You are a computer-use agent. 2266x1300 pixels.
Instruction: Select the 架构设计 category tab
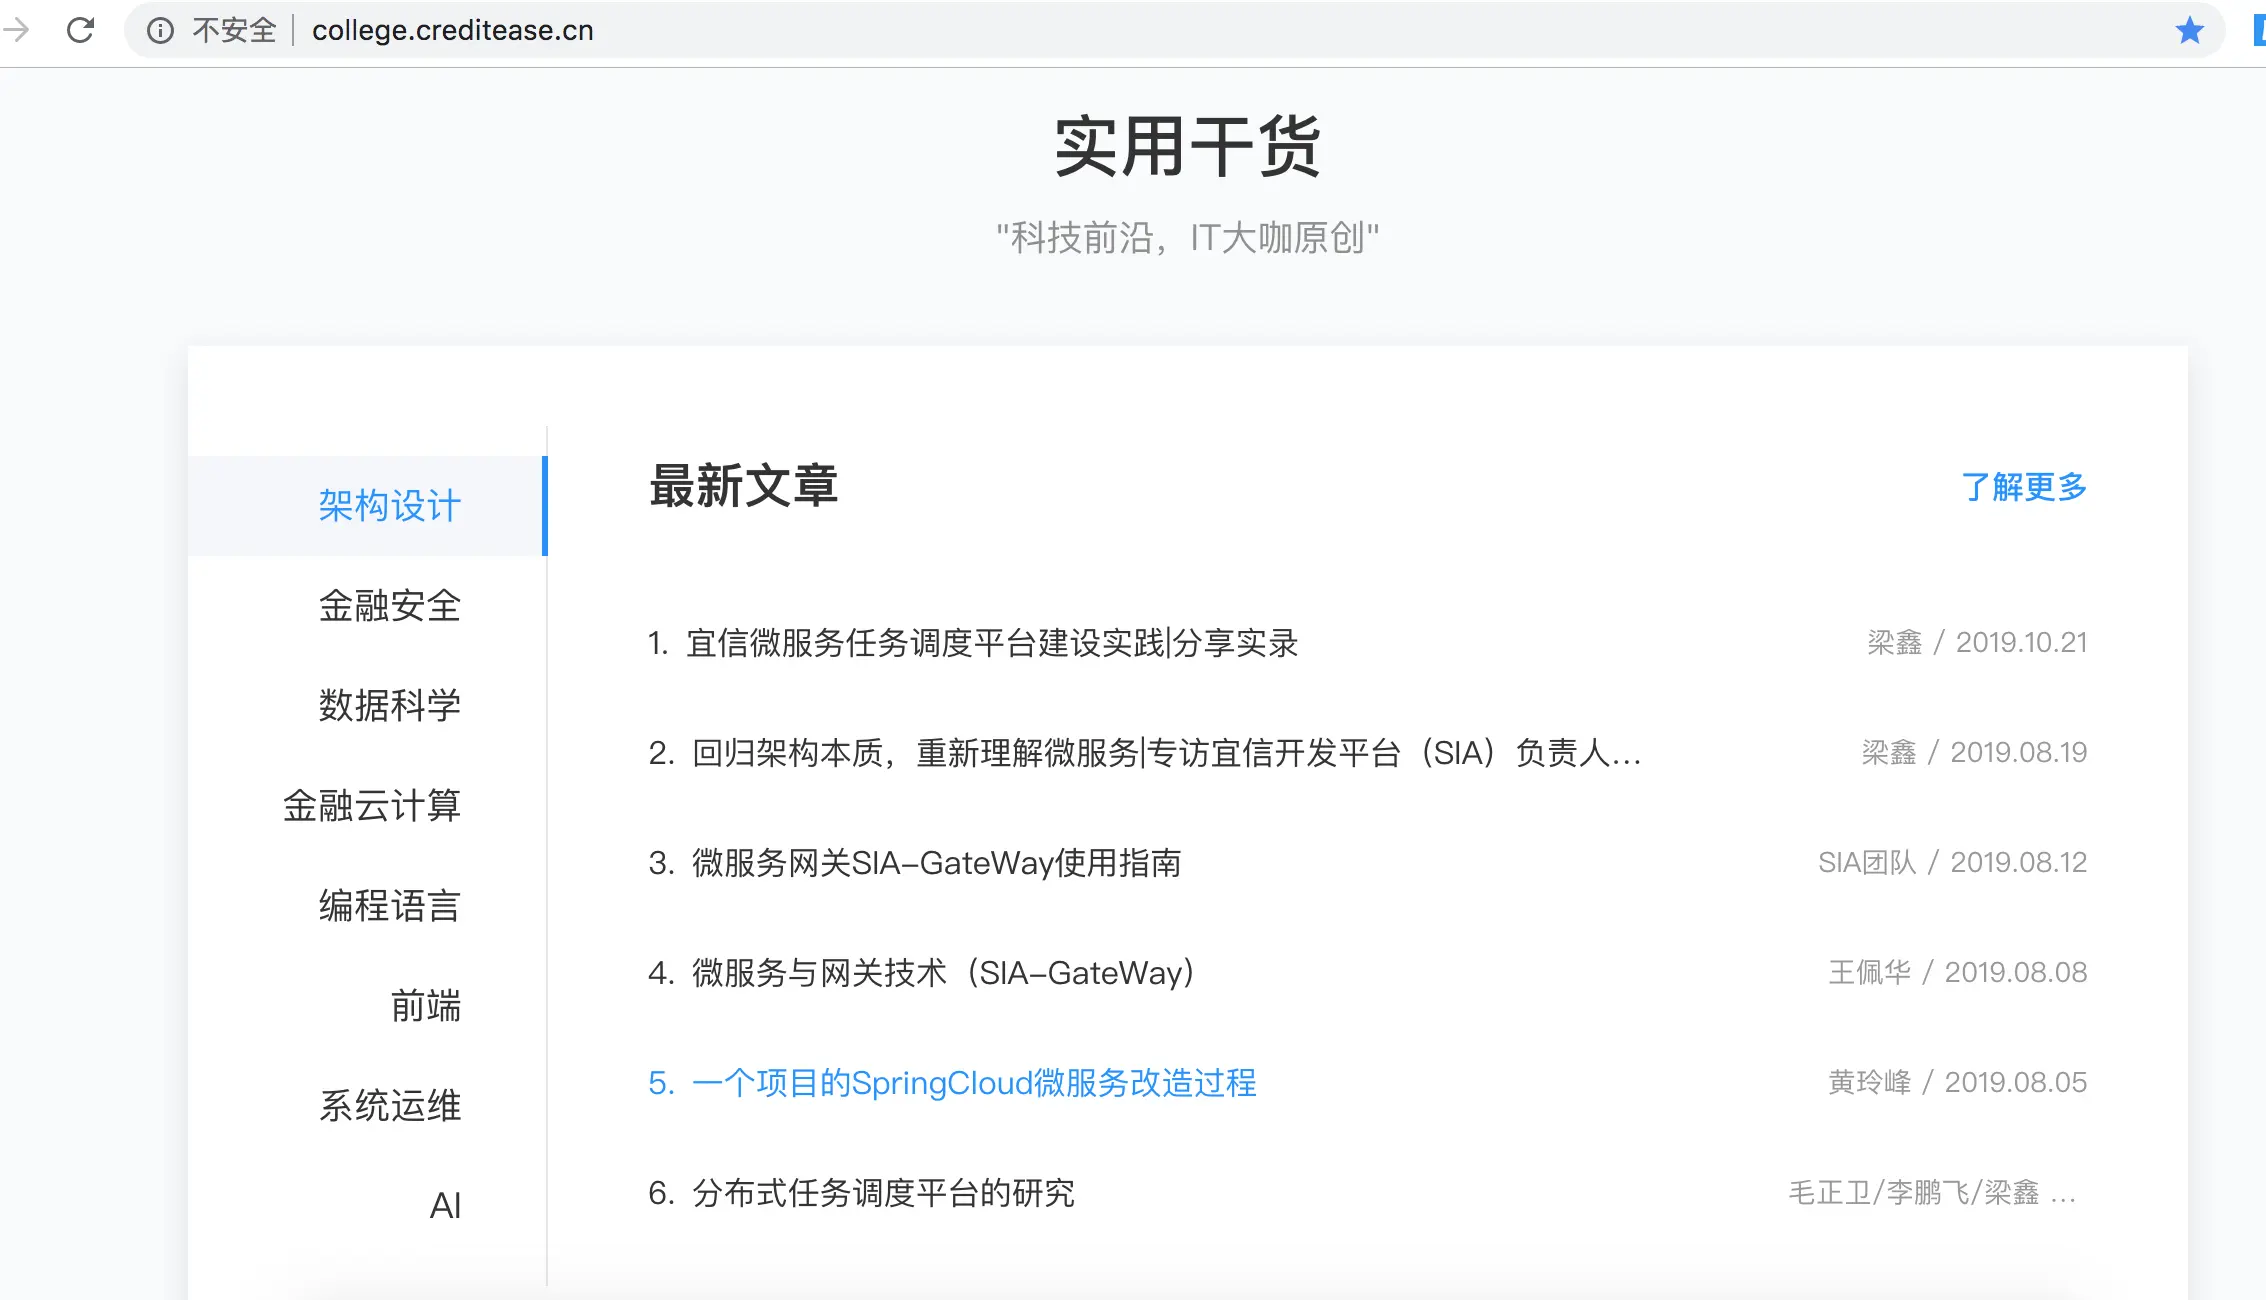(x=389, y=506)
